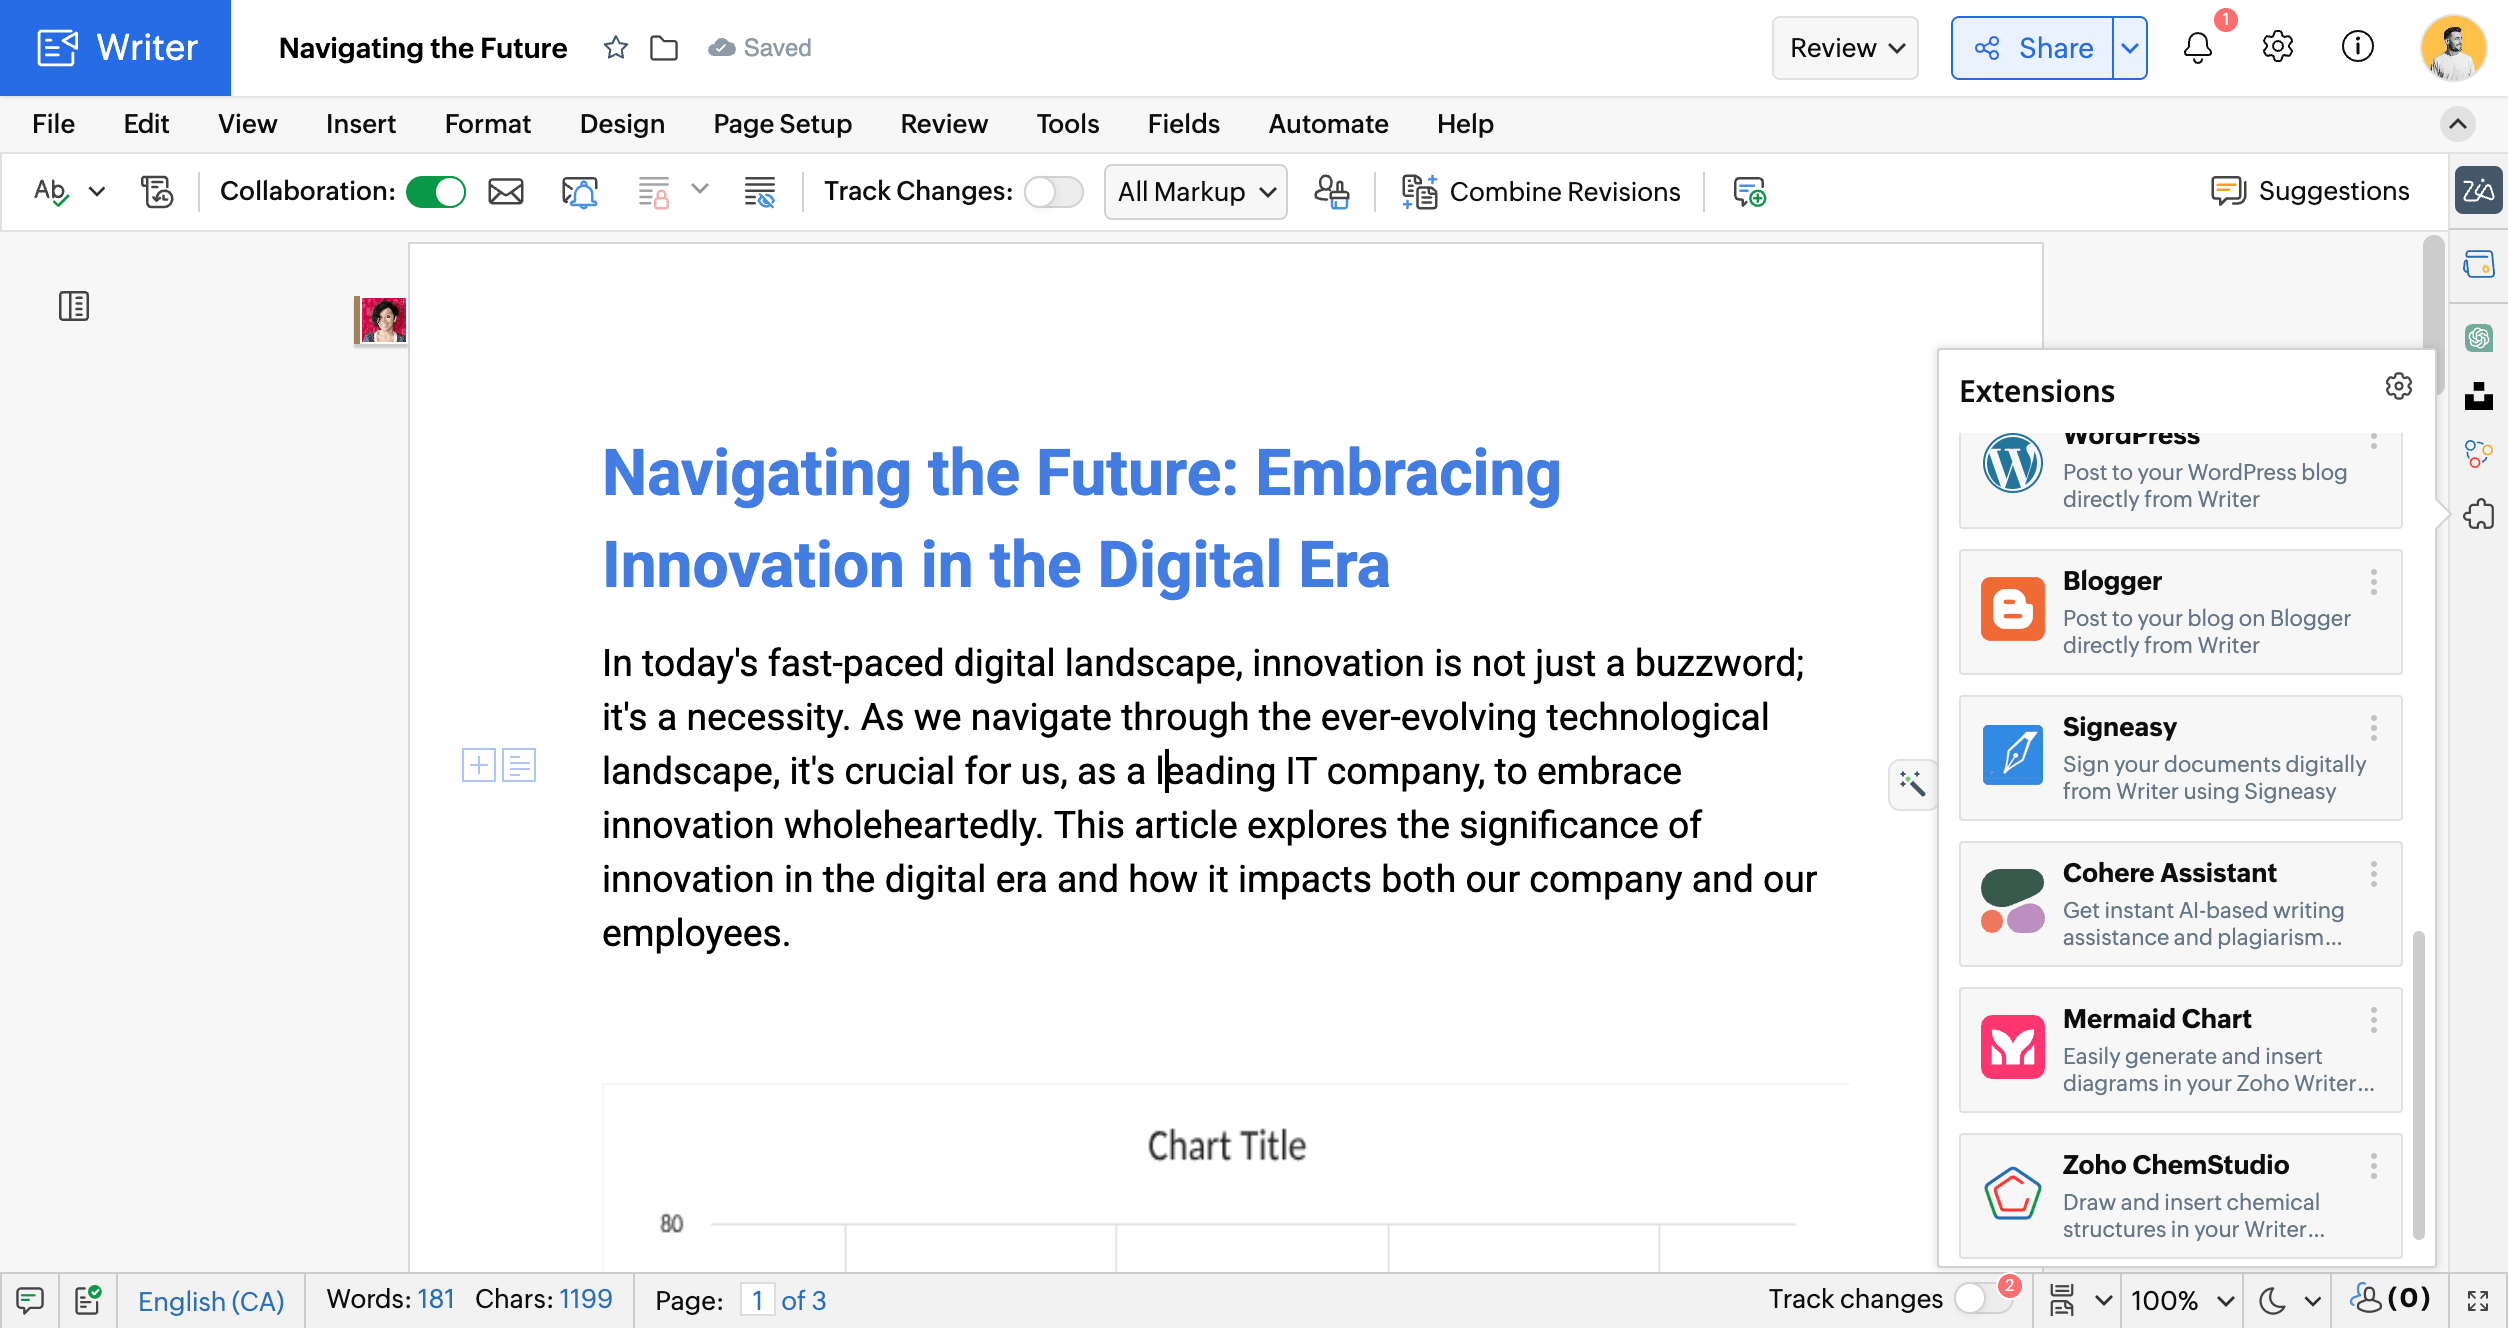
Task: Enable Track Changes toolbar toggle
Action: coord(1054,191)
